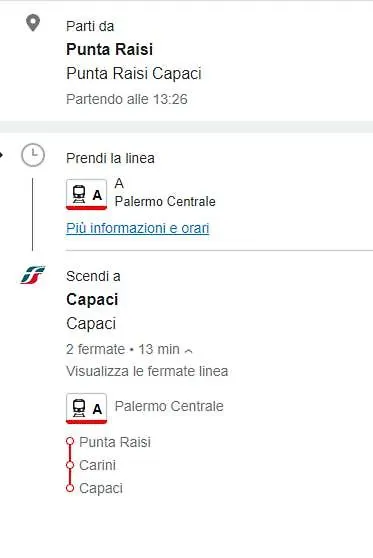Click Partendo alle 13:26 departure time
Viewport: 373px width, 558px height.
tap(127, 99)
